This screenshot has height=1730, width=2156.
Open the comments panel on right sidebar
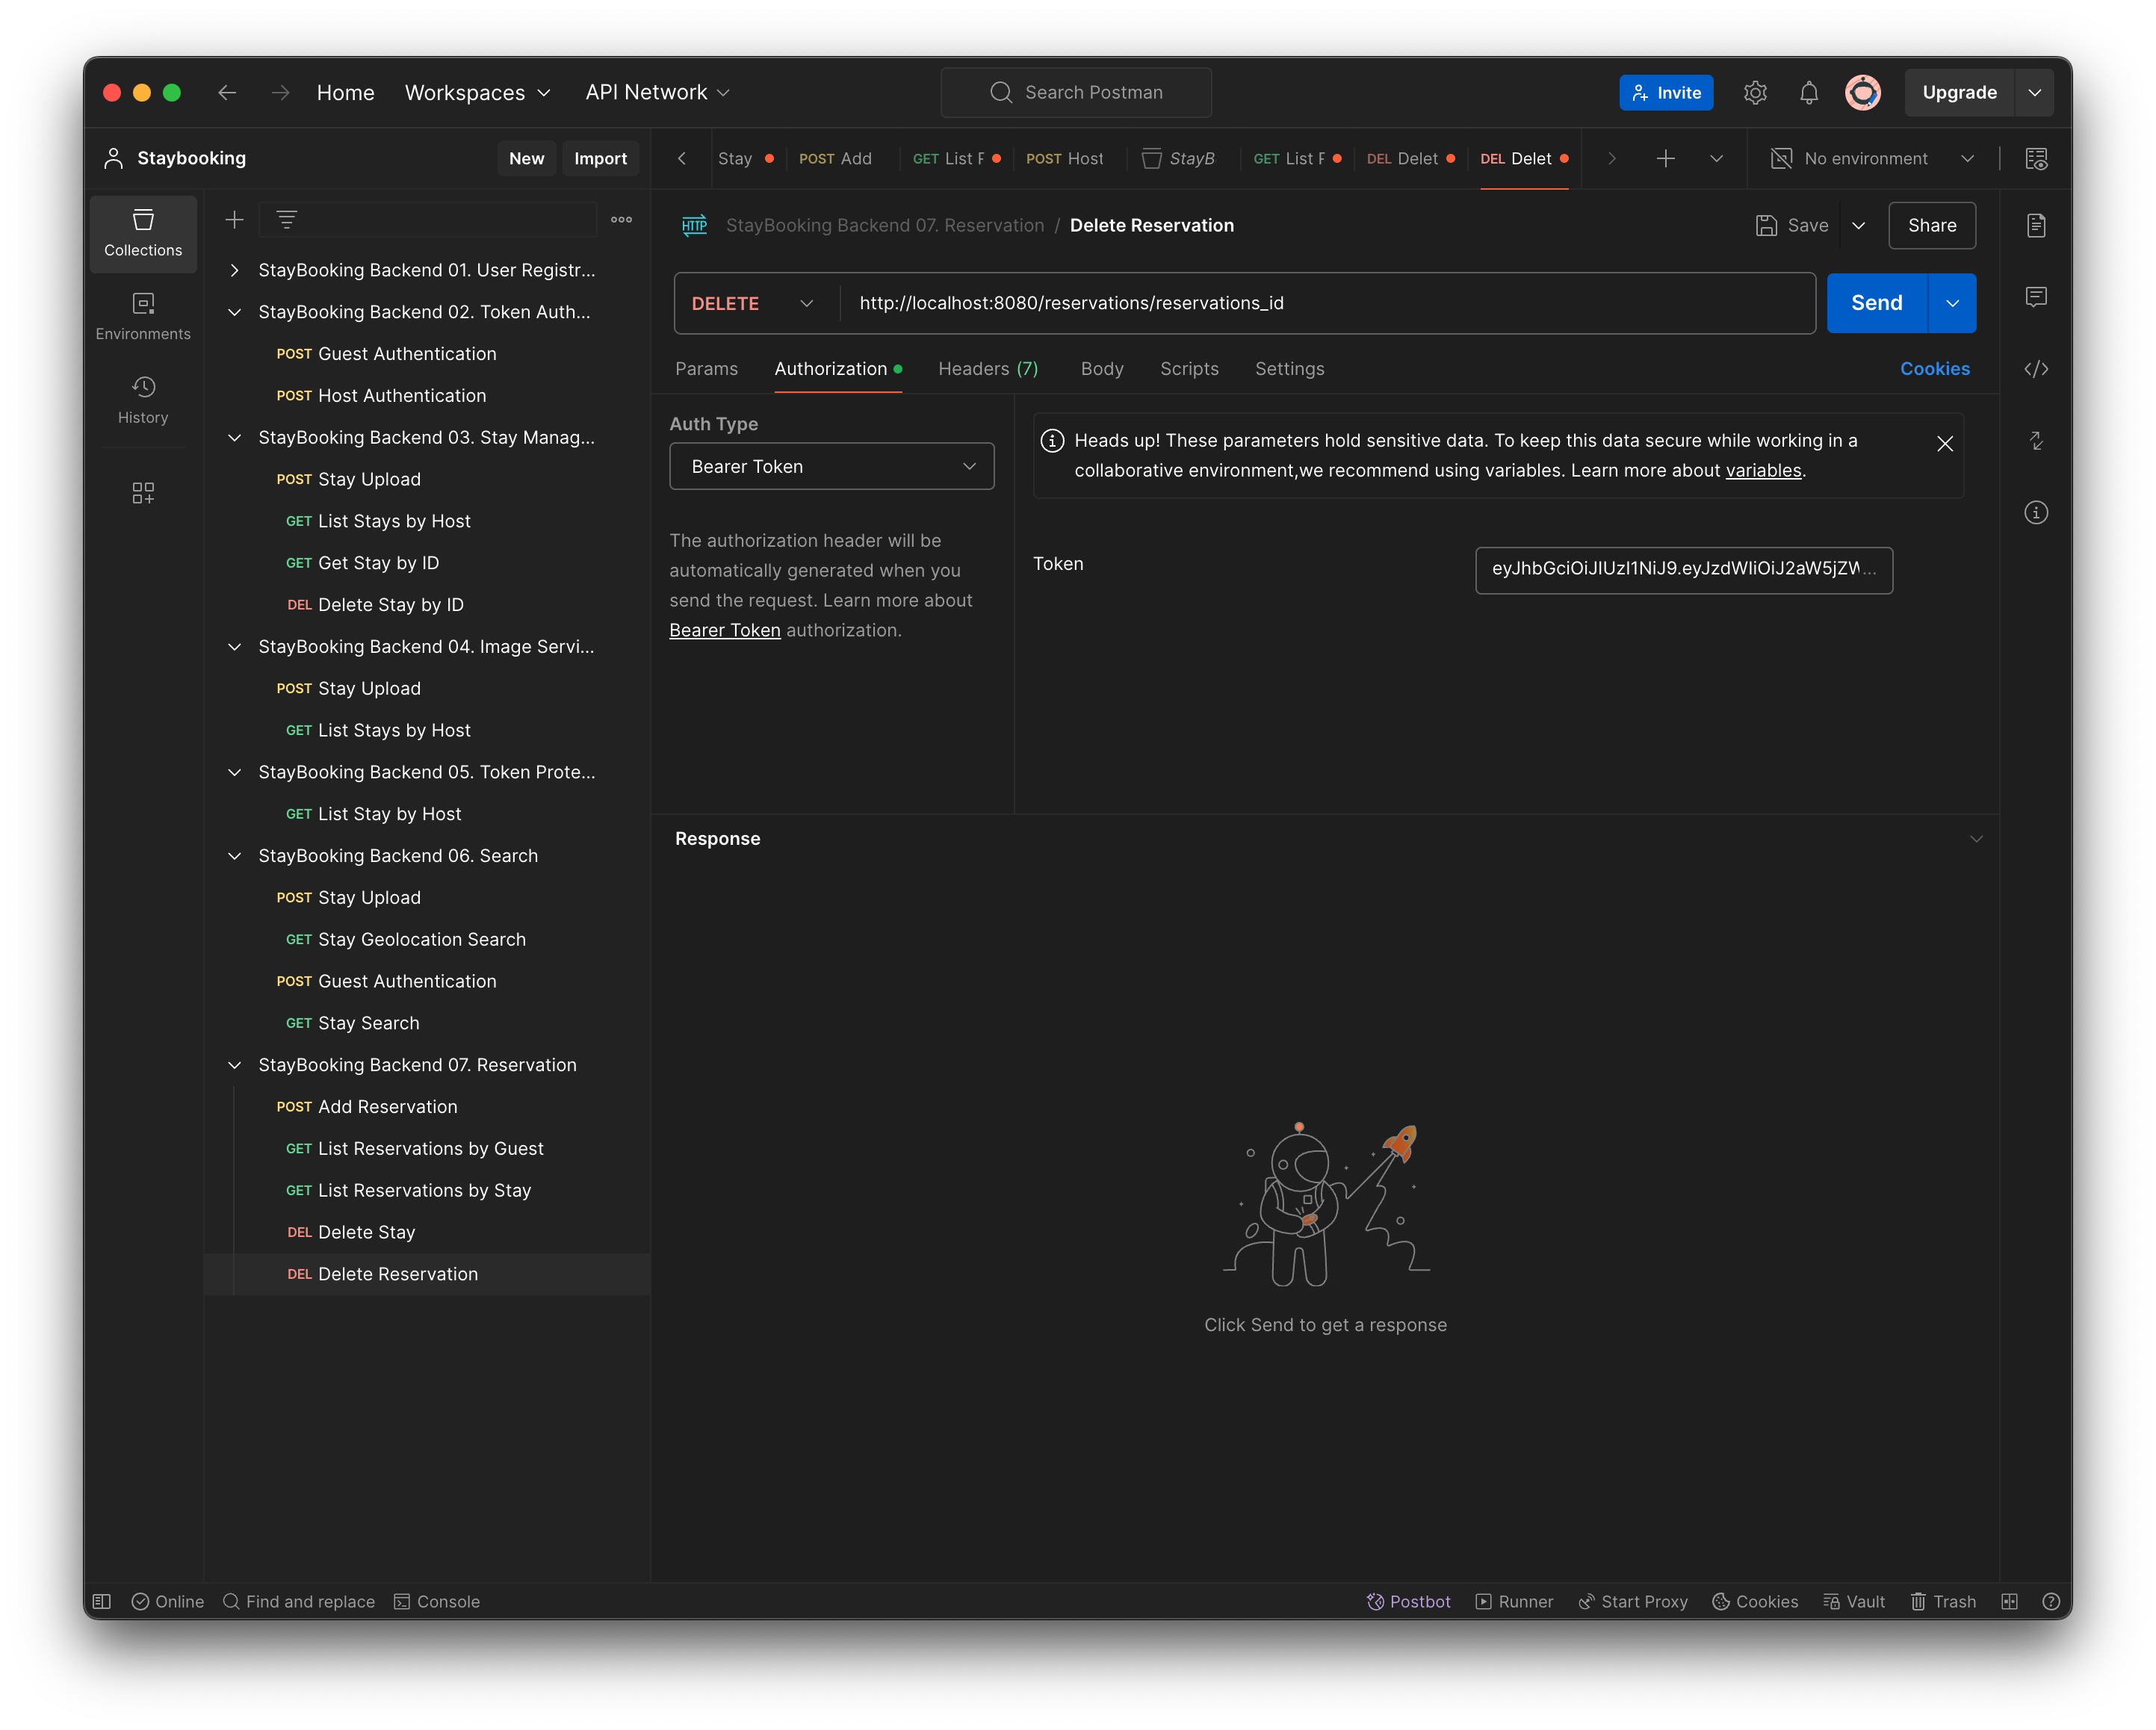[2036, 296]
